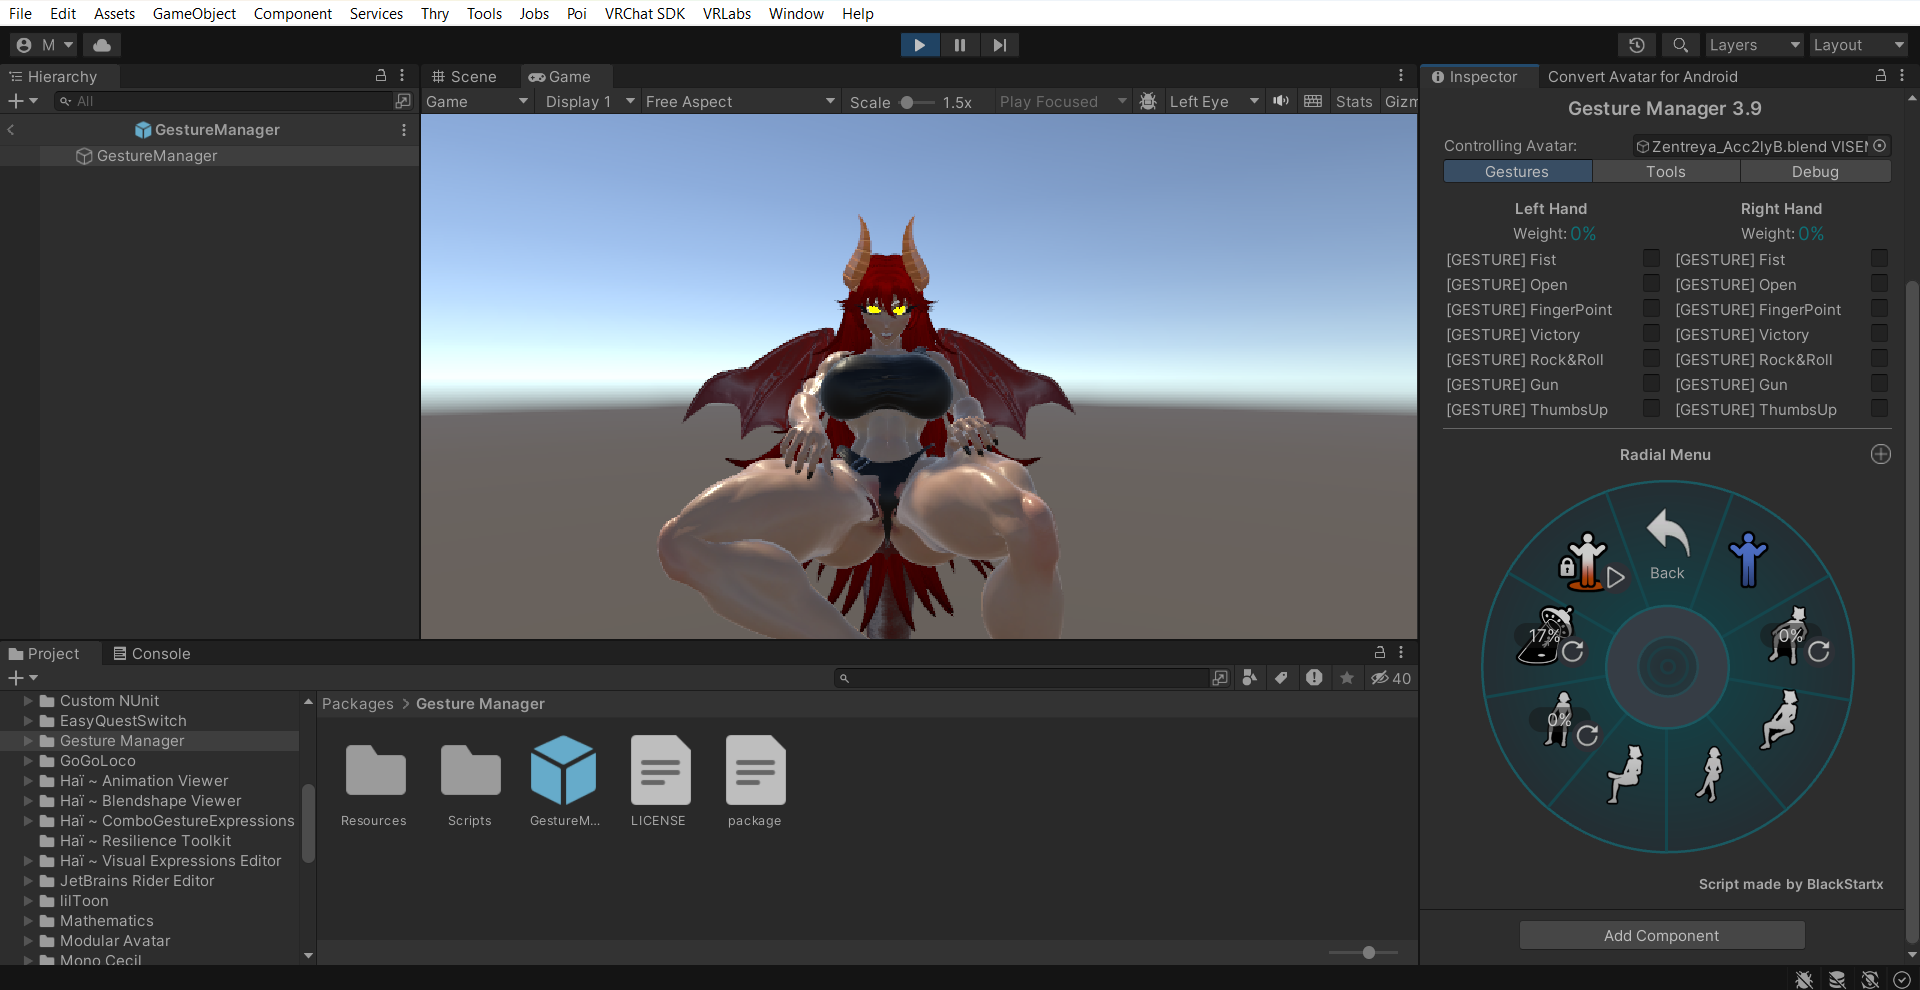The height and width of the screenshot is (990, 1920).
Task: Open the Hierarchy panel three-dot menu
Action: (x=402, y=76)
